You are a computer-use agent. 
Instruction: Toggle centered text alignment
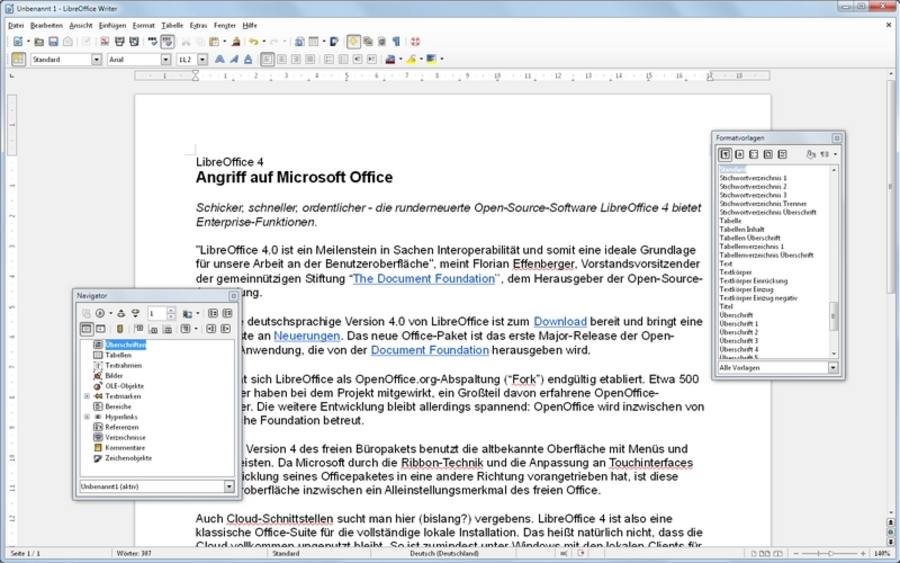pyautogui.click(x=282, y=59)
